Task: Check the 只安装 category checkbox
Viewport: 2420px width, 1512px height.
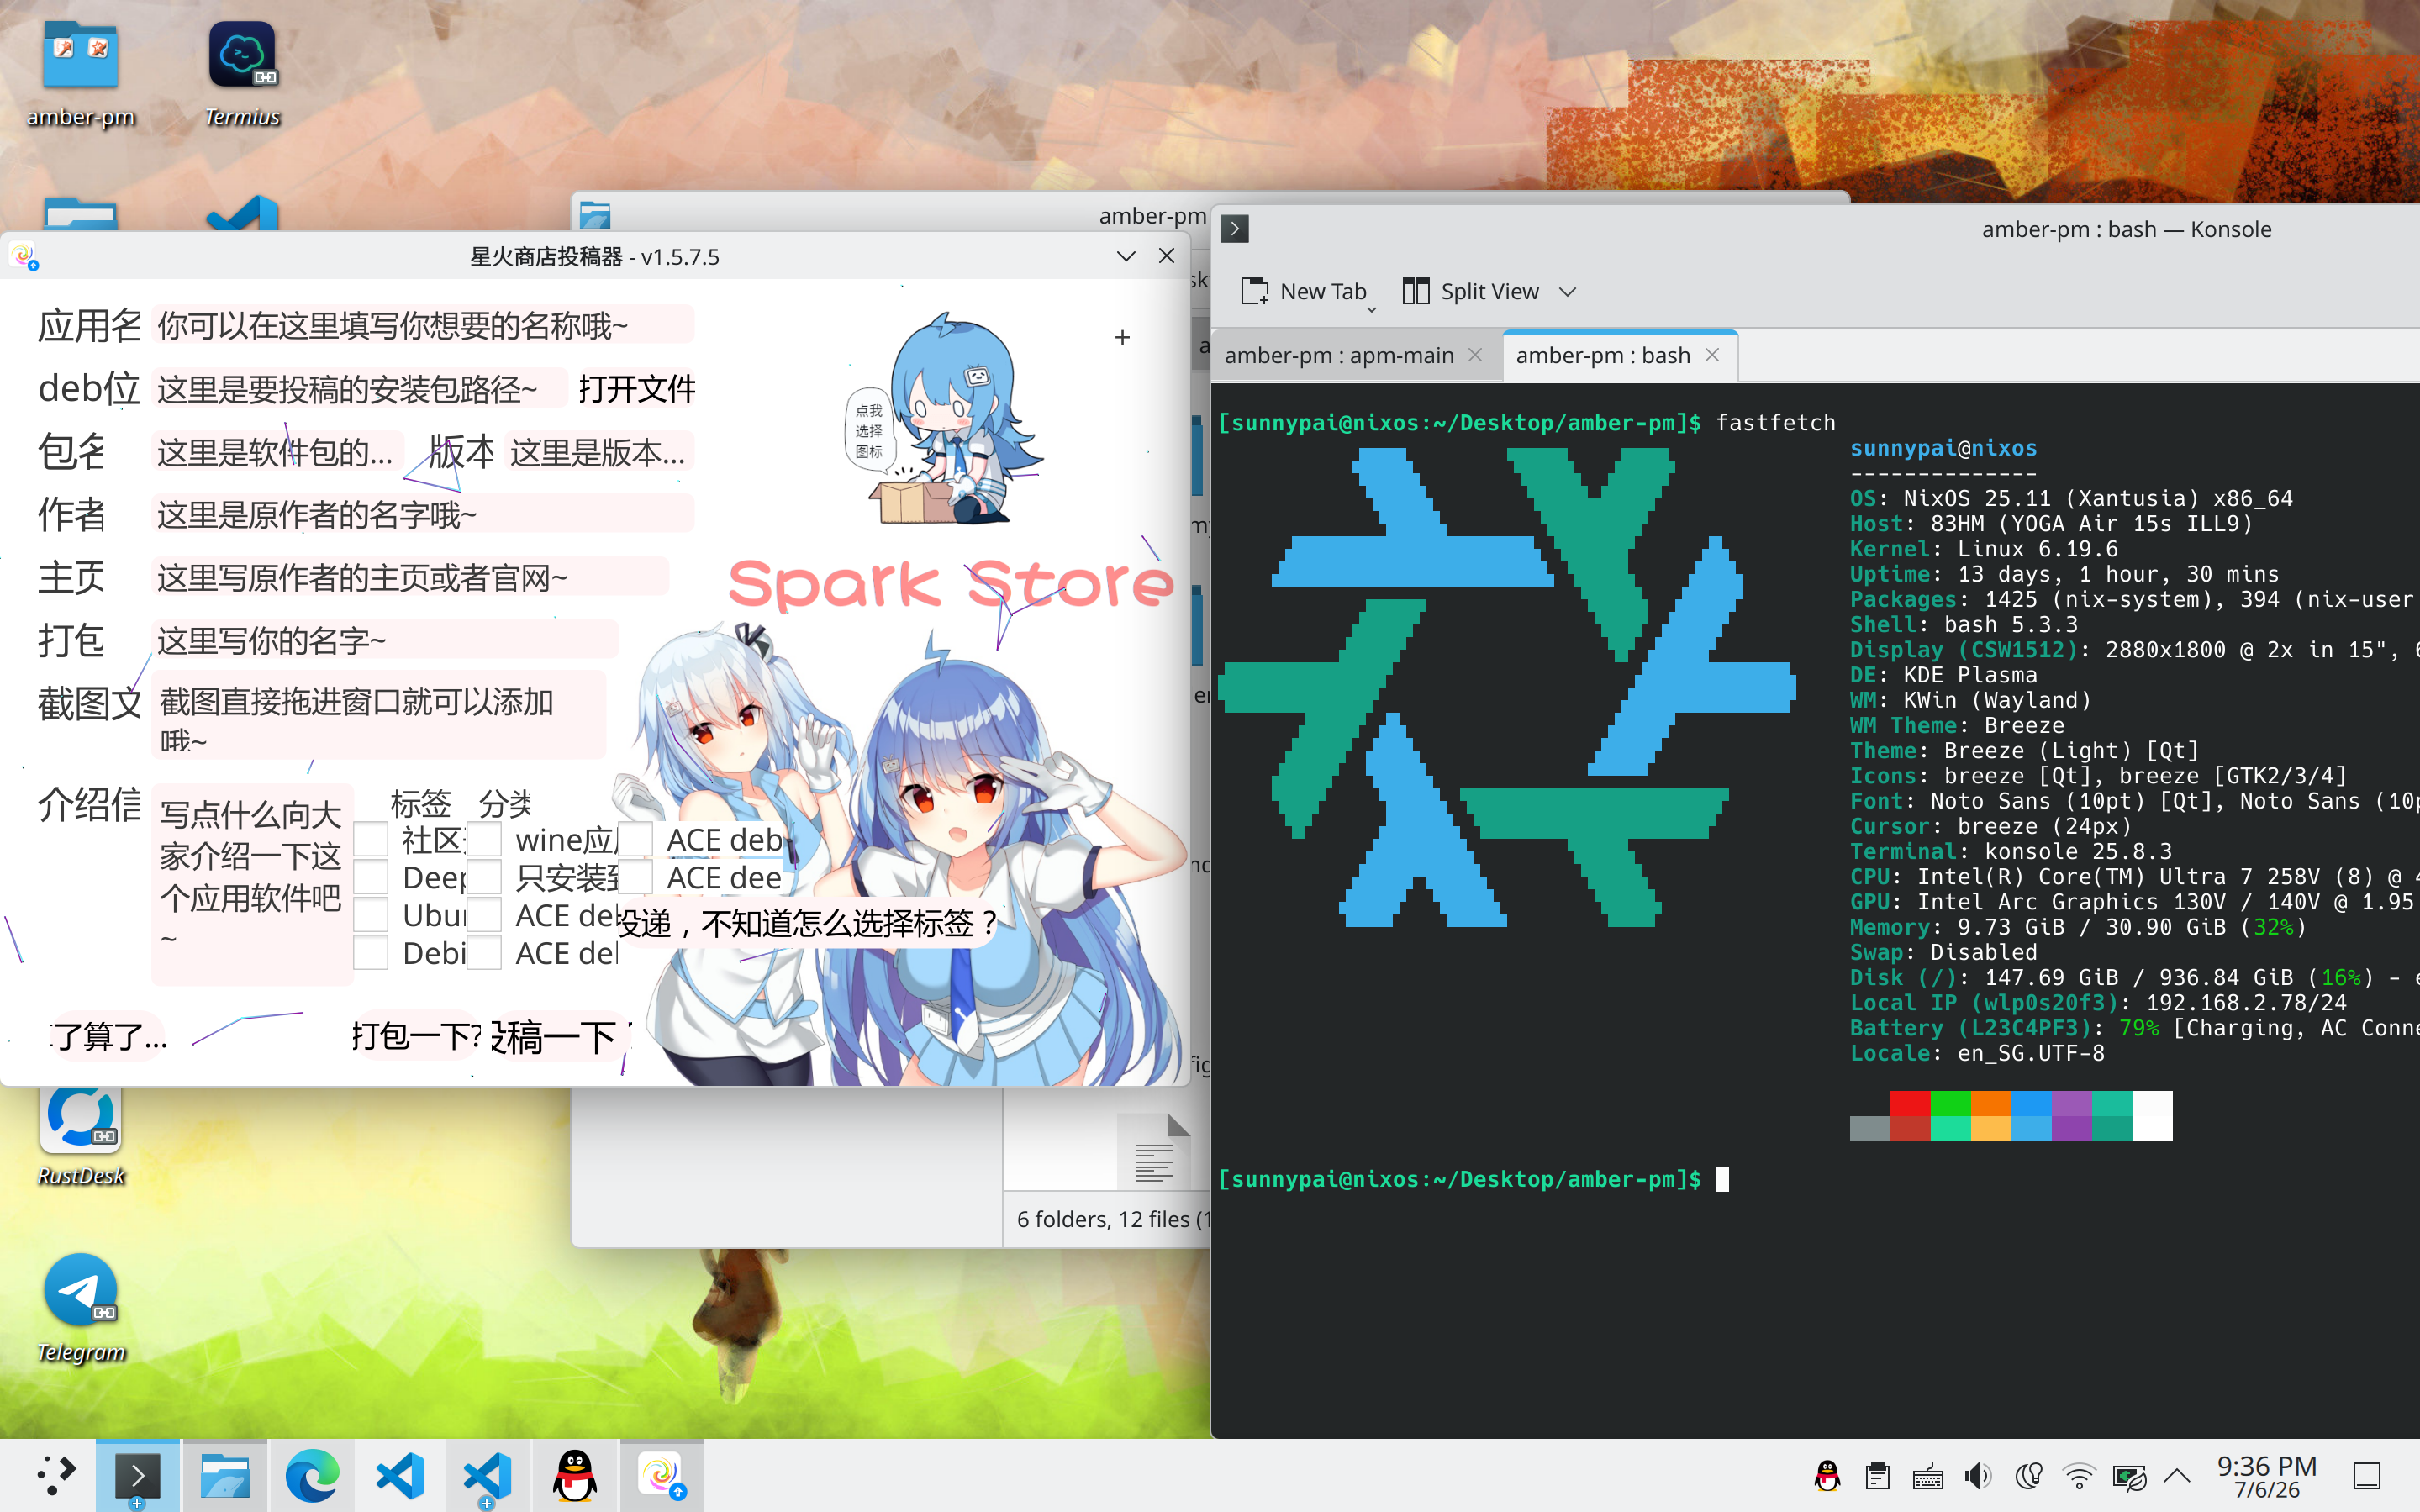Action: click(484, 877)
